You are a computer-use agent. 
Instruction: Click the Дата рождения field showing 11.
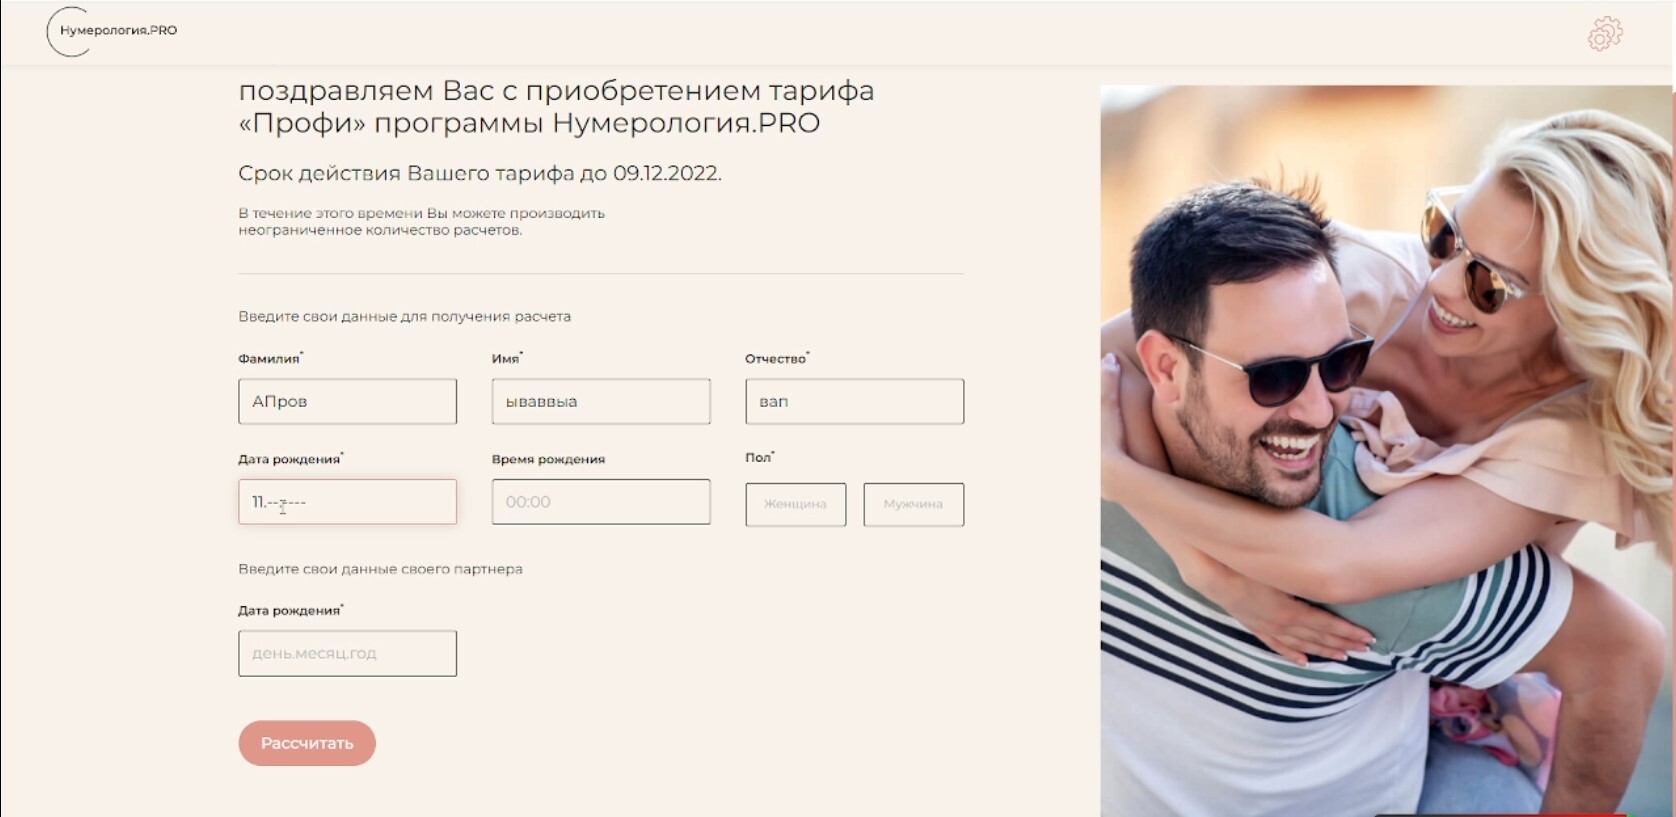(x=347, y=502)
